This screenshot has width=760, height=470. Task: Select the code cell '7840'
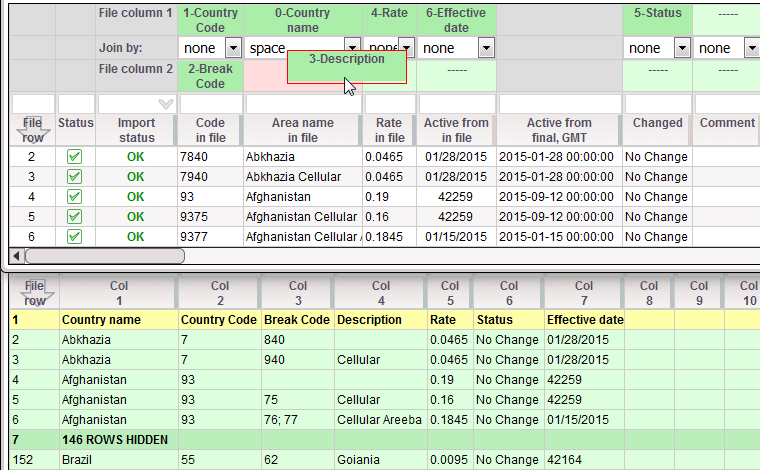click(210, 157)
